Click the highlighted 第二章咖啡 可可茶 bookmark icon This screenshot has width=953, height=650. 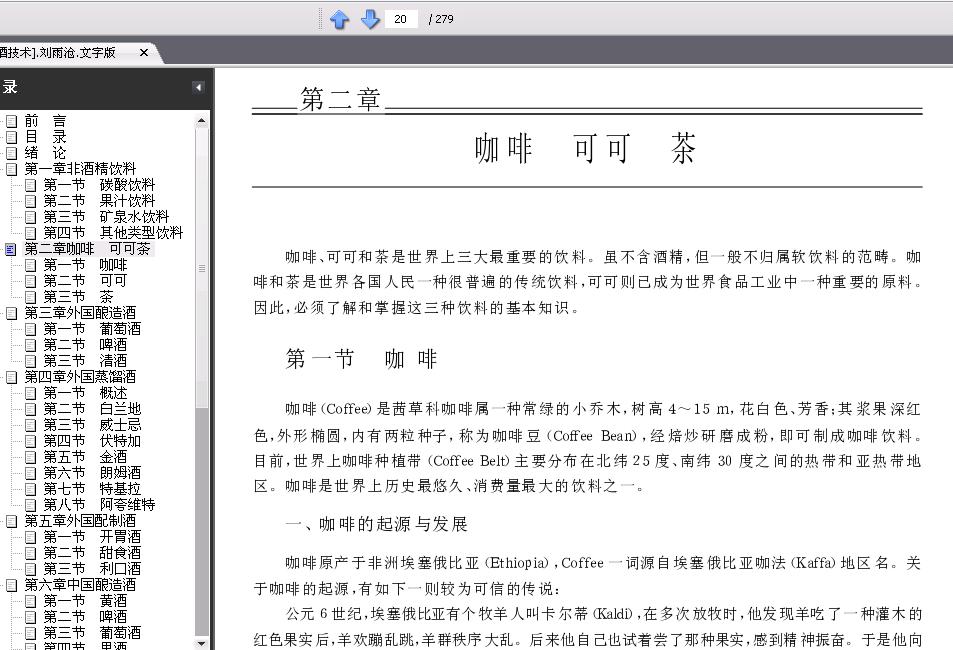coord(11,249)
